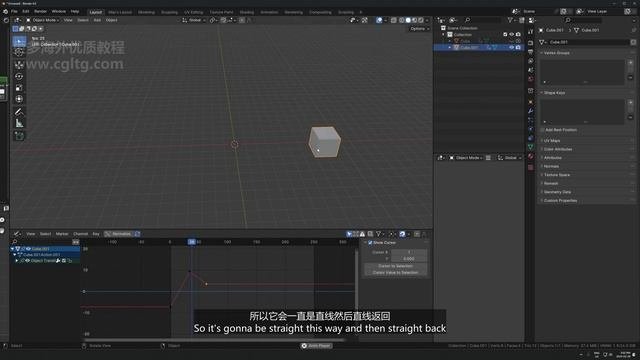Image resolution: width=640 pixels, height=360 pixels.
Task: Add a new vertex group with plus button
Action: pyautogui.click(x=631, y=62)
